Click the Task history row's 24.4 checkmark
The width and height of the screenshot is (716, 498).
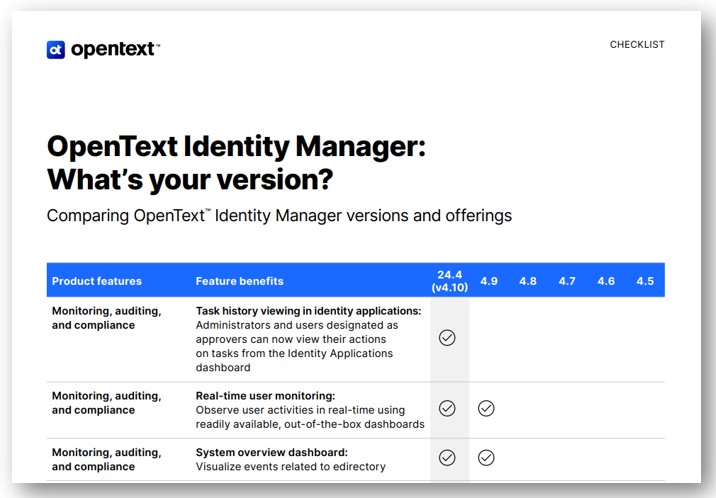447,338
